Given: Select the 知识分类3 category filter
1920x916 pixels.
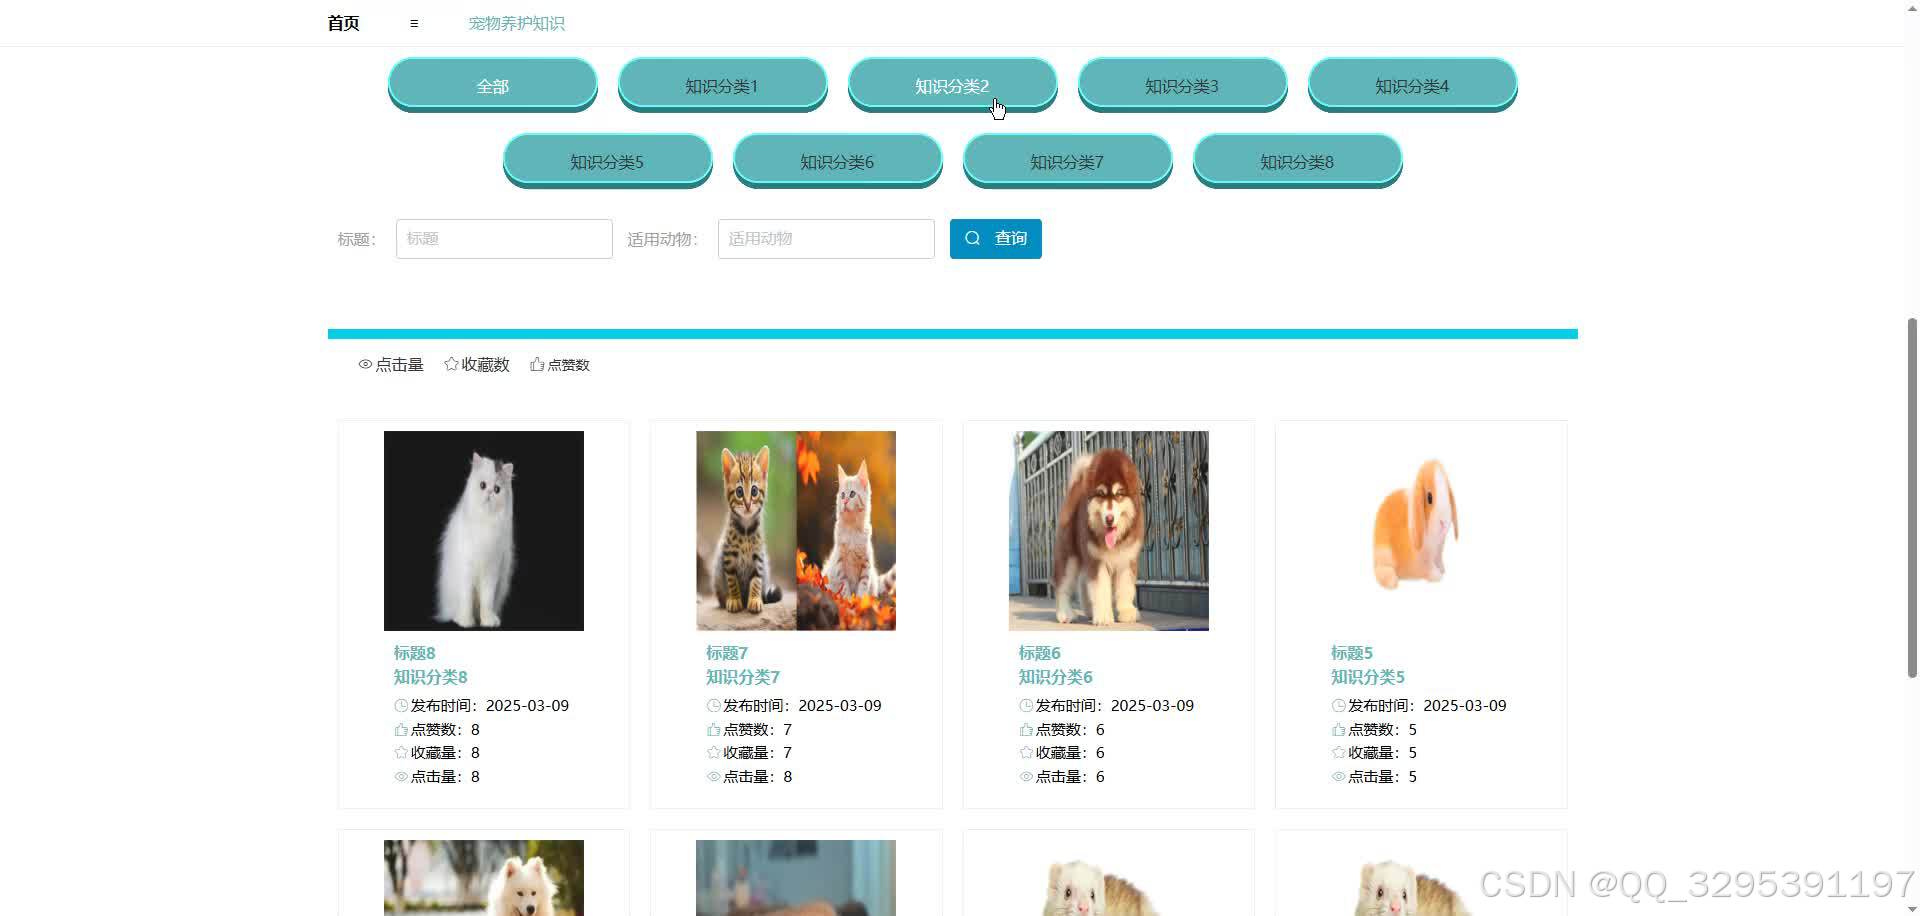Looking at the screenshot, I should (x=1183, y=85).
